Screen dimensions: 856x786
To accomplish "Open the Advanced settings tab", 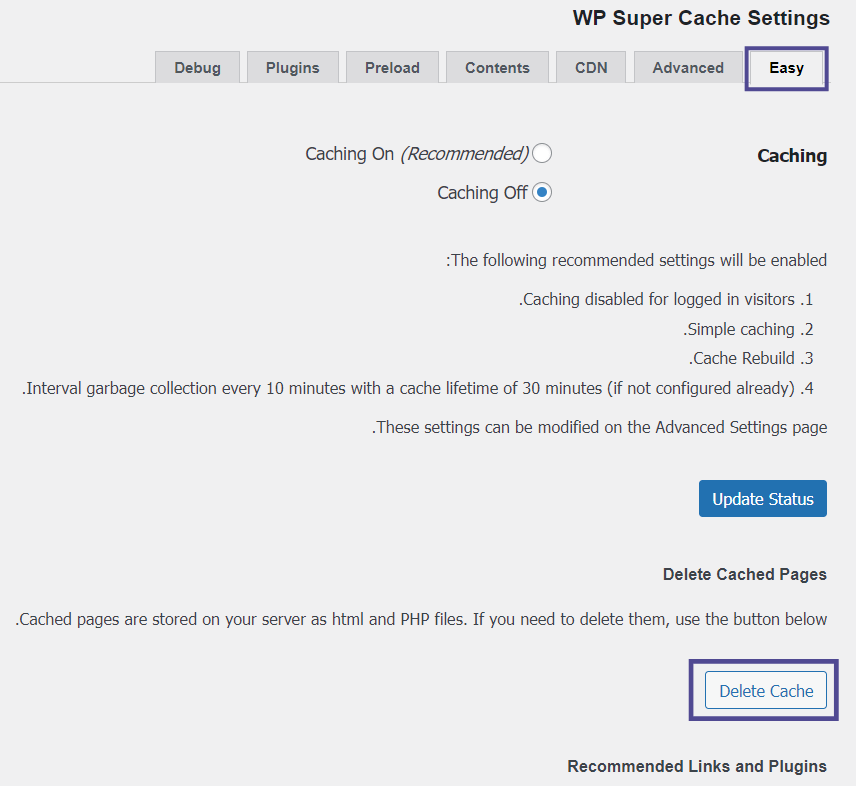I will pos(688,68).
